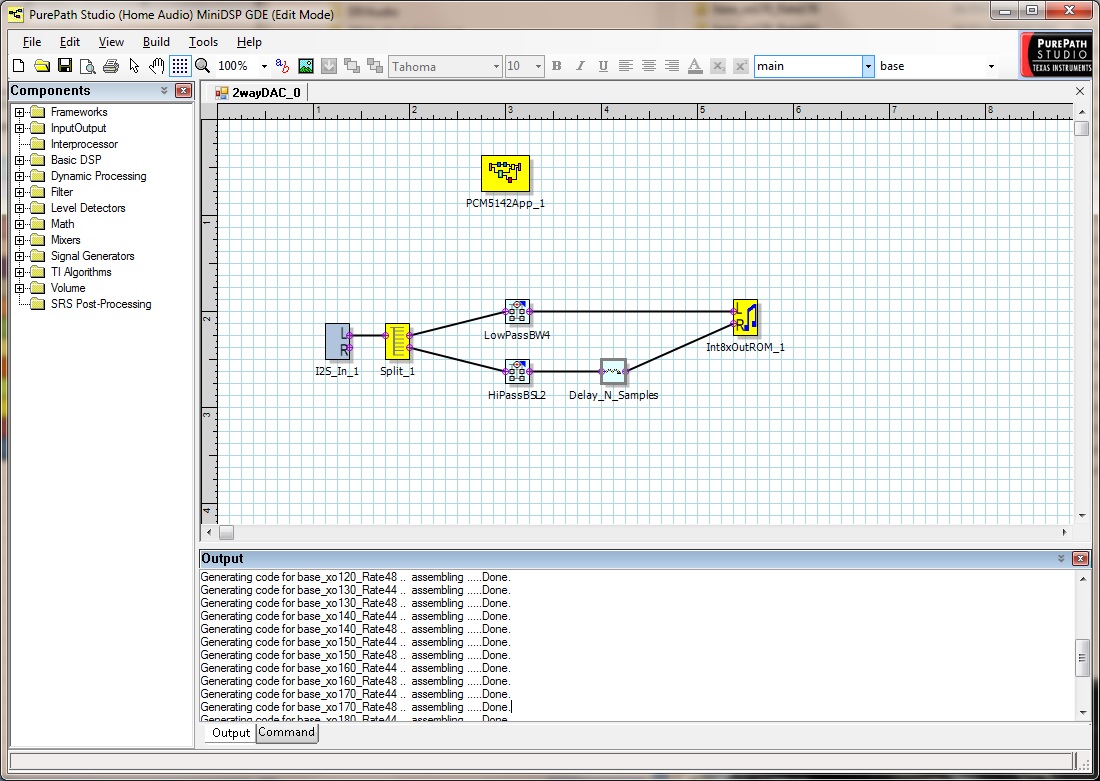Screen dimensions: 1100x781
Task: Close the 2wayDAC_0 document
Action: pos(1080,91)
